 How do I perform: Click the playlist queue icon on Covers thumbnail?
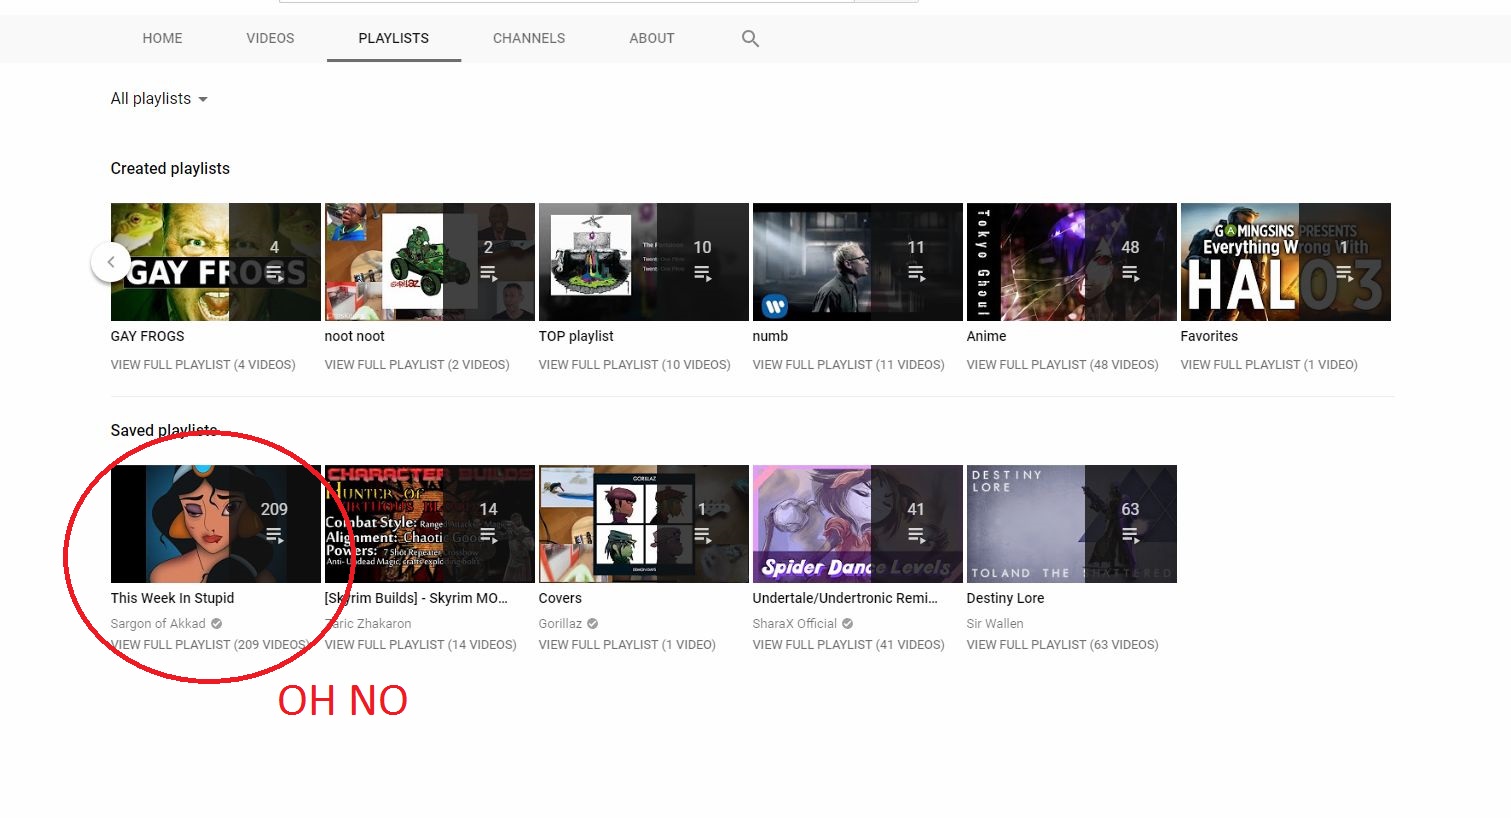(702, 535)
